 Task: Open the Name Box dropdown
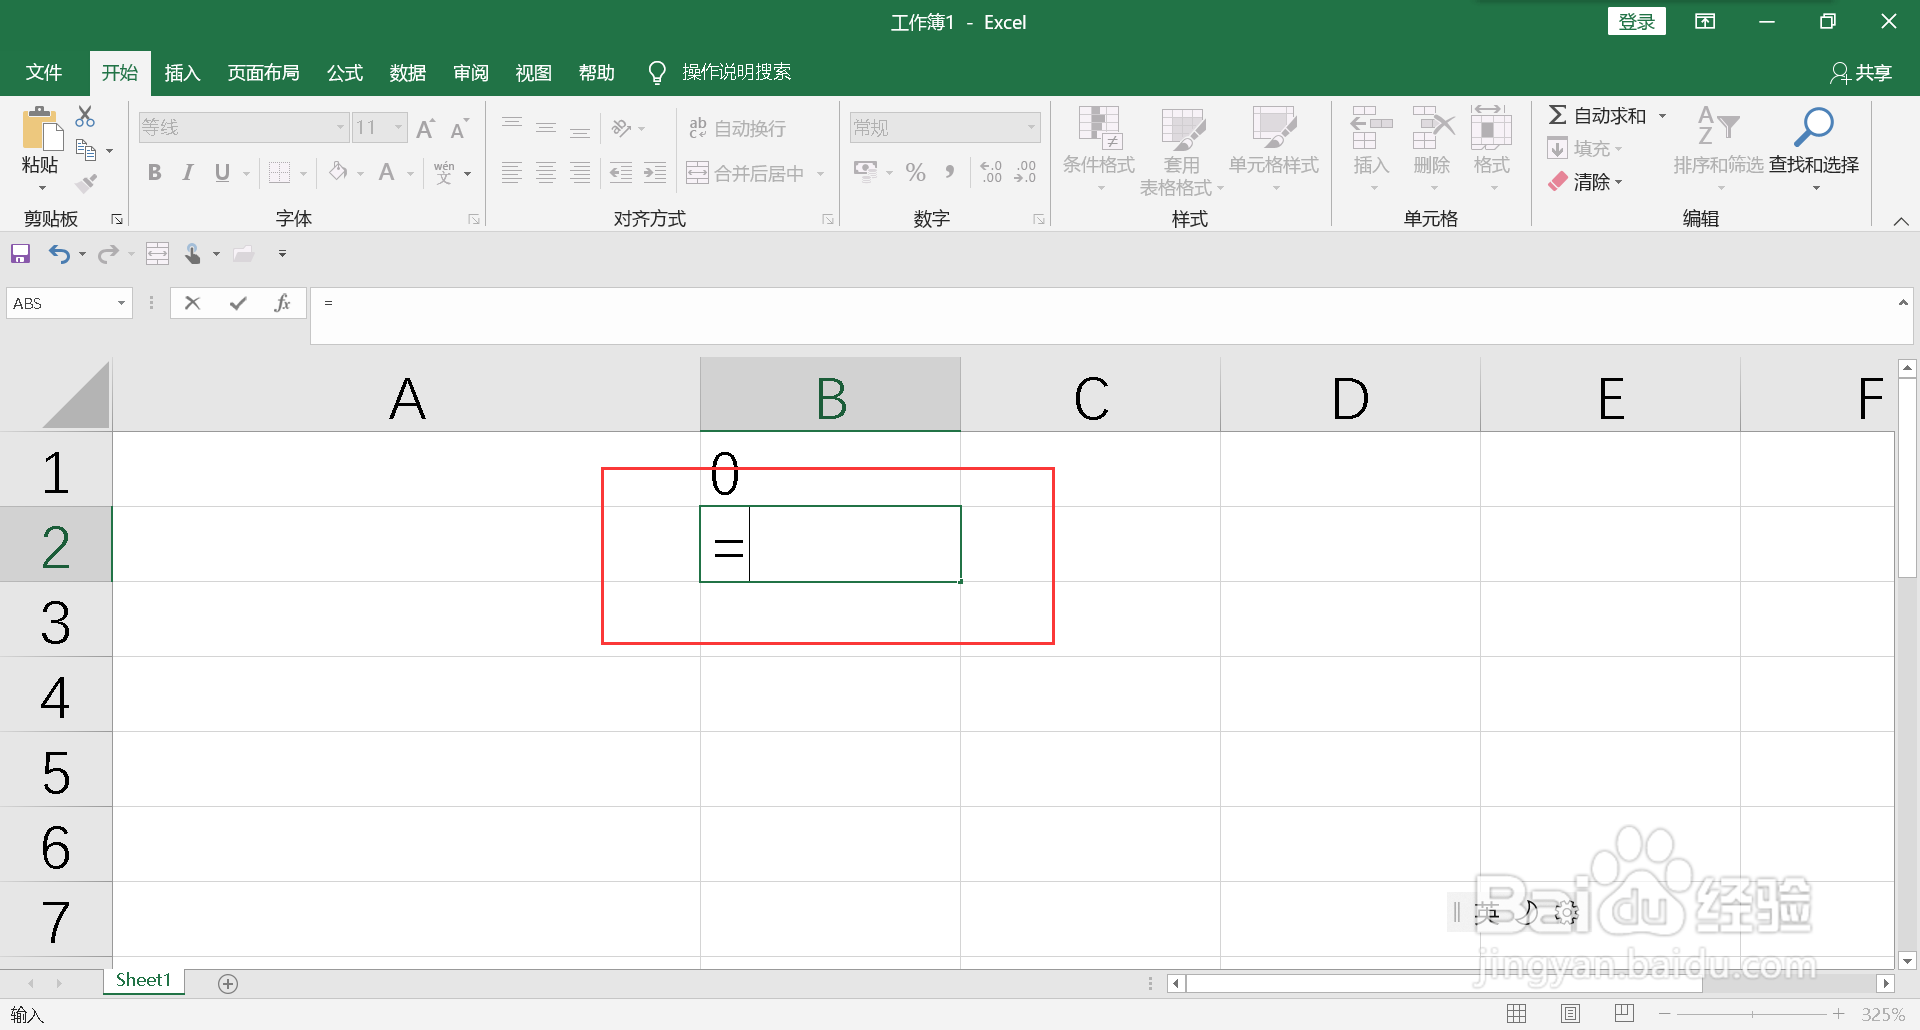[119, 302]
